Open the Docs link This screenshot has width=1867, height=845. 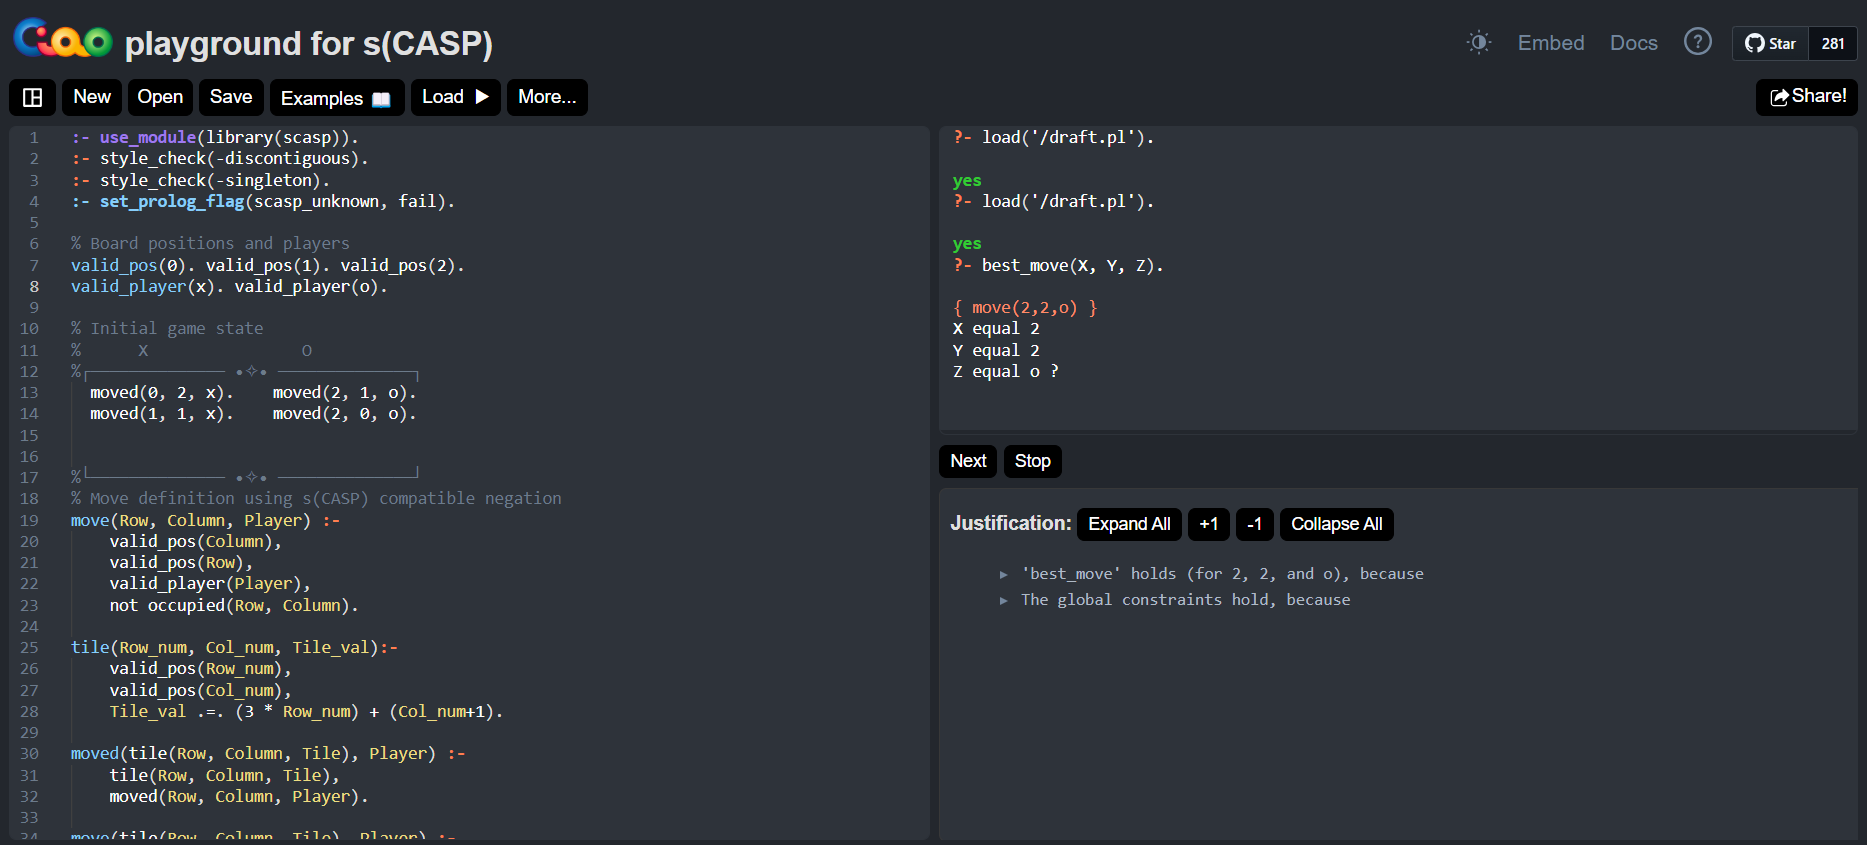tap(1633, 43)
